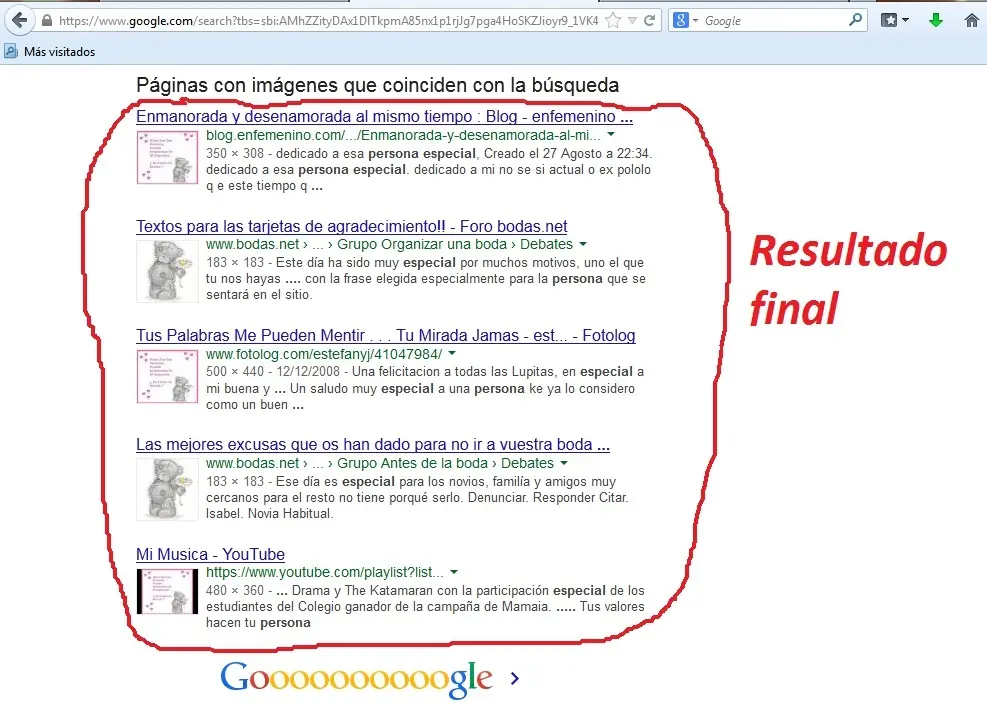Screen dimensions: 987x703
Task: Go back with the browser back arrow
Action: coord(20,20)
